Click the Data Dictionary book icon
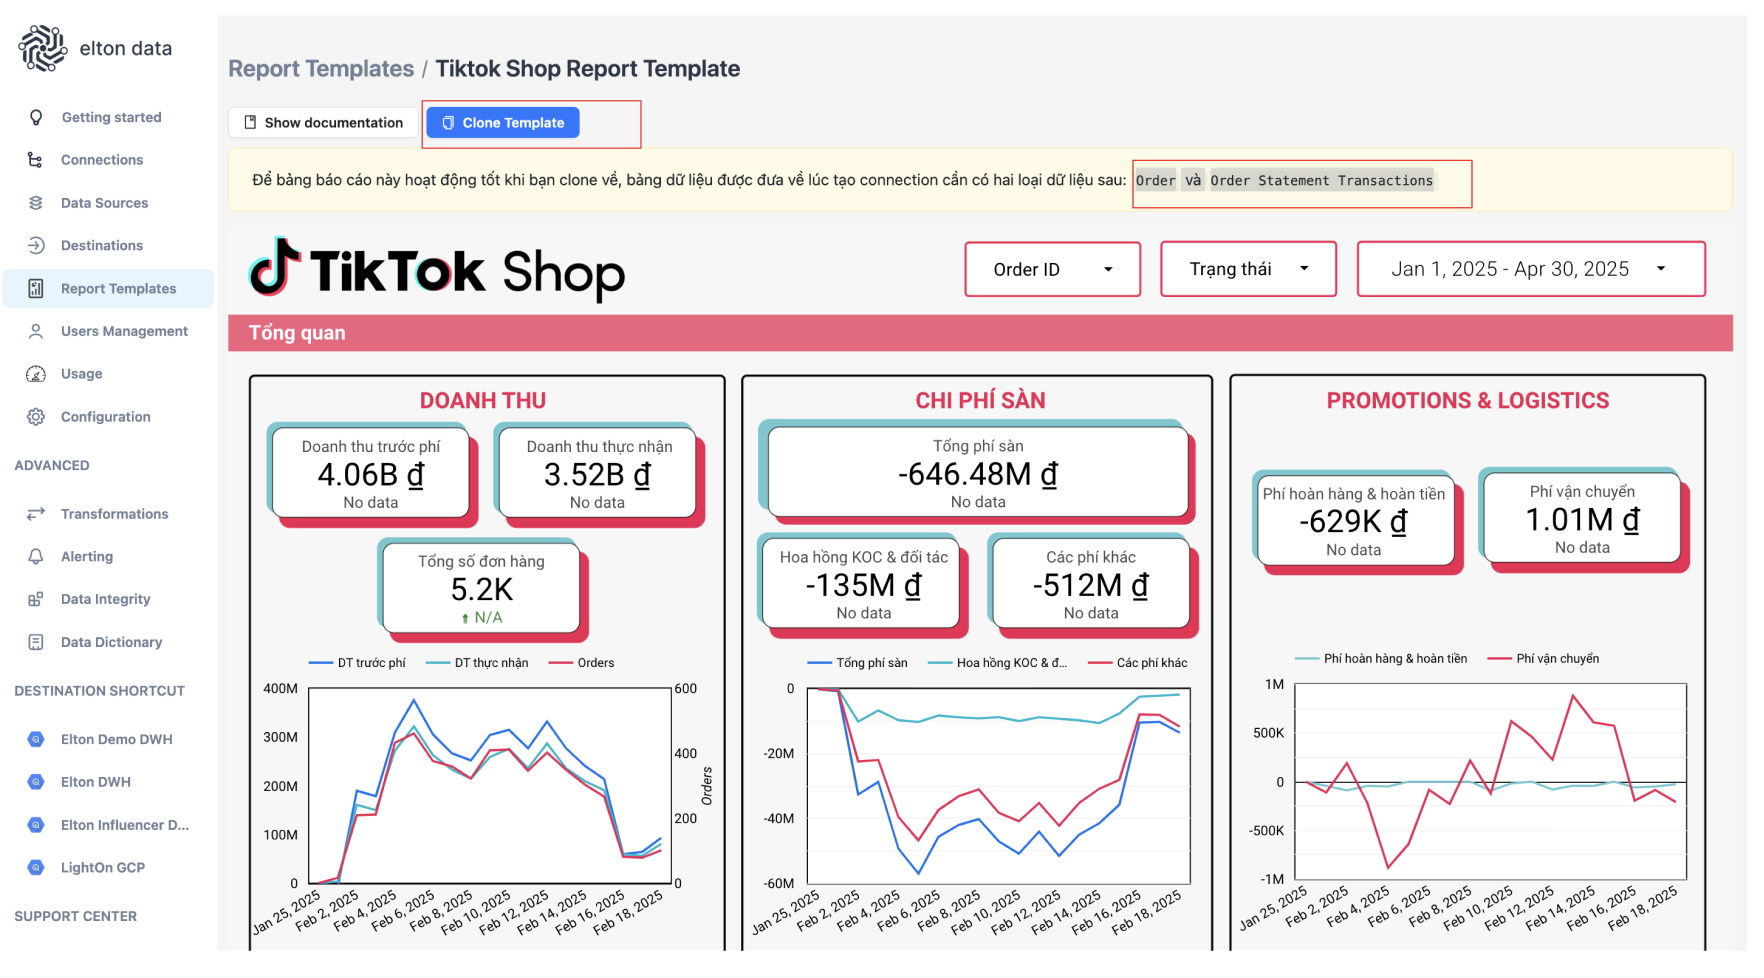The image size is (1764, 978). (36, 642)
